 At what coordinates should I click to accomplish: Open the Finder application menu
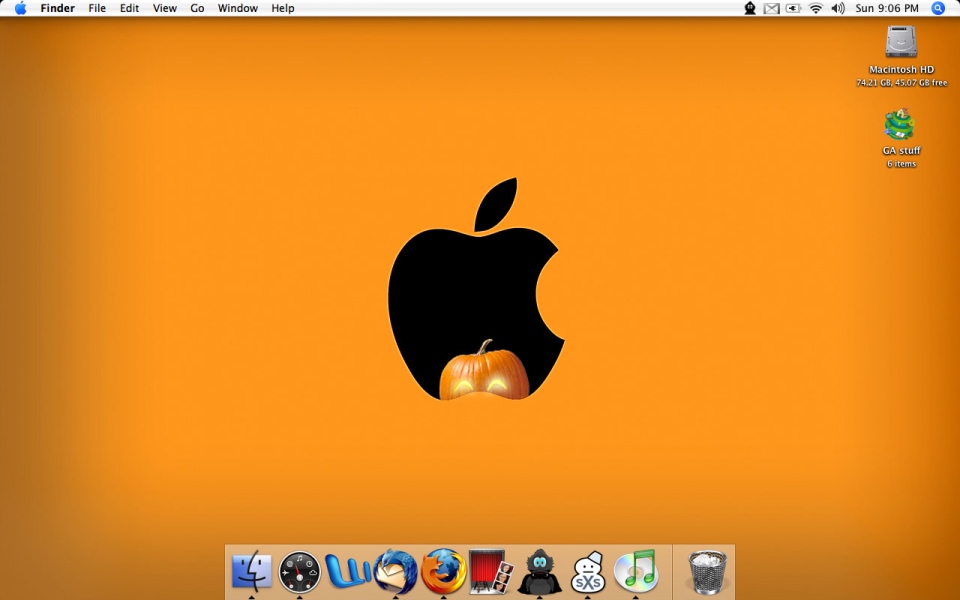pyautogui.click(x=58, y=8)
